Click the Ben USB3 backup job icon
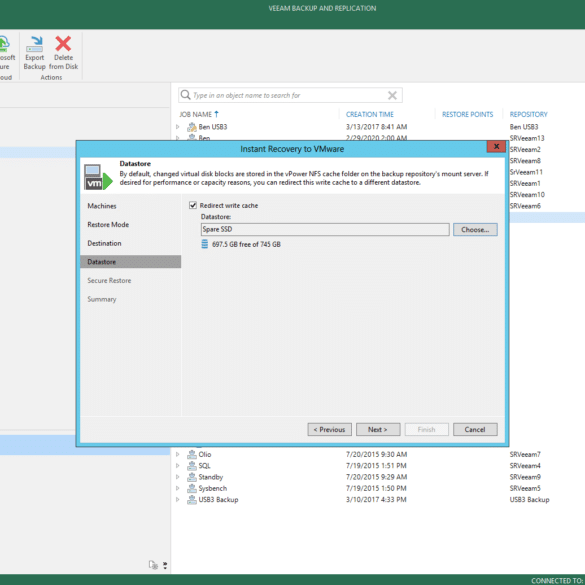The image size is (585, 585). (192, 127)
